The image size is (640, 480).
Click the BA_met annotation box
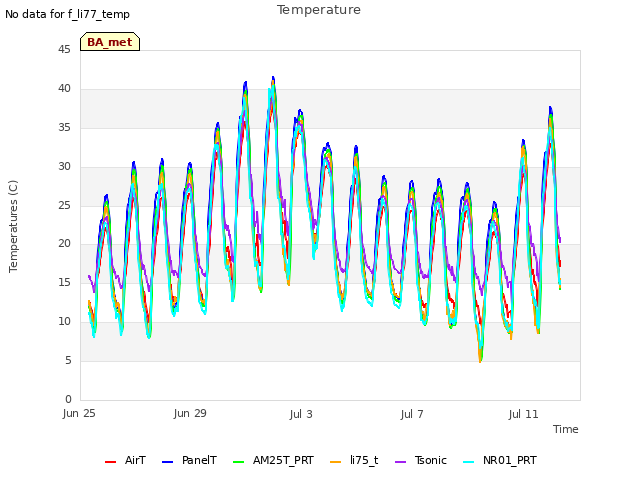click(110, 42)
